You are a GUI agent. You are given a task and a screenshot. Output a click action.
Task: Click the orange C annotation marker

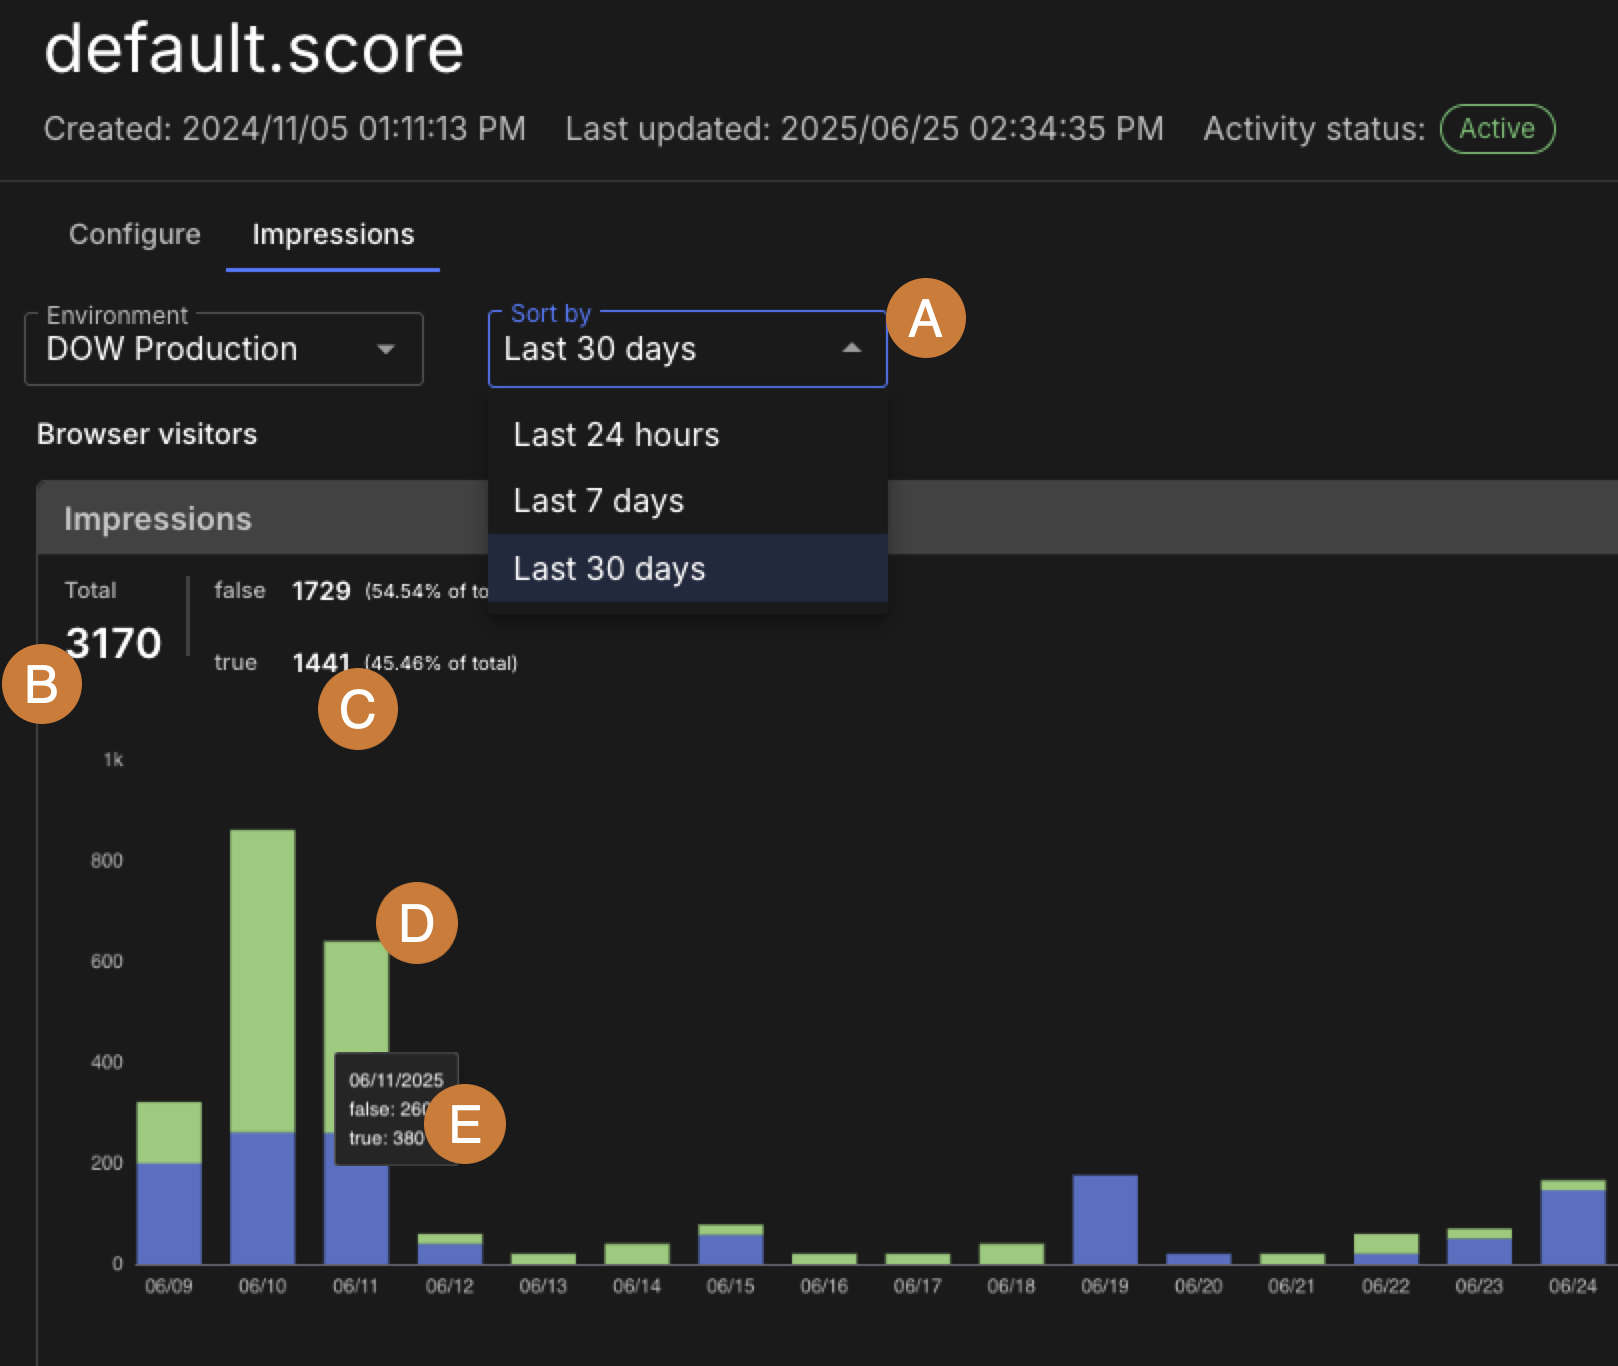tap(357, 709)
